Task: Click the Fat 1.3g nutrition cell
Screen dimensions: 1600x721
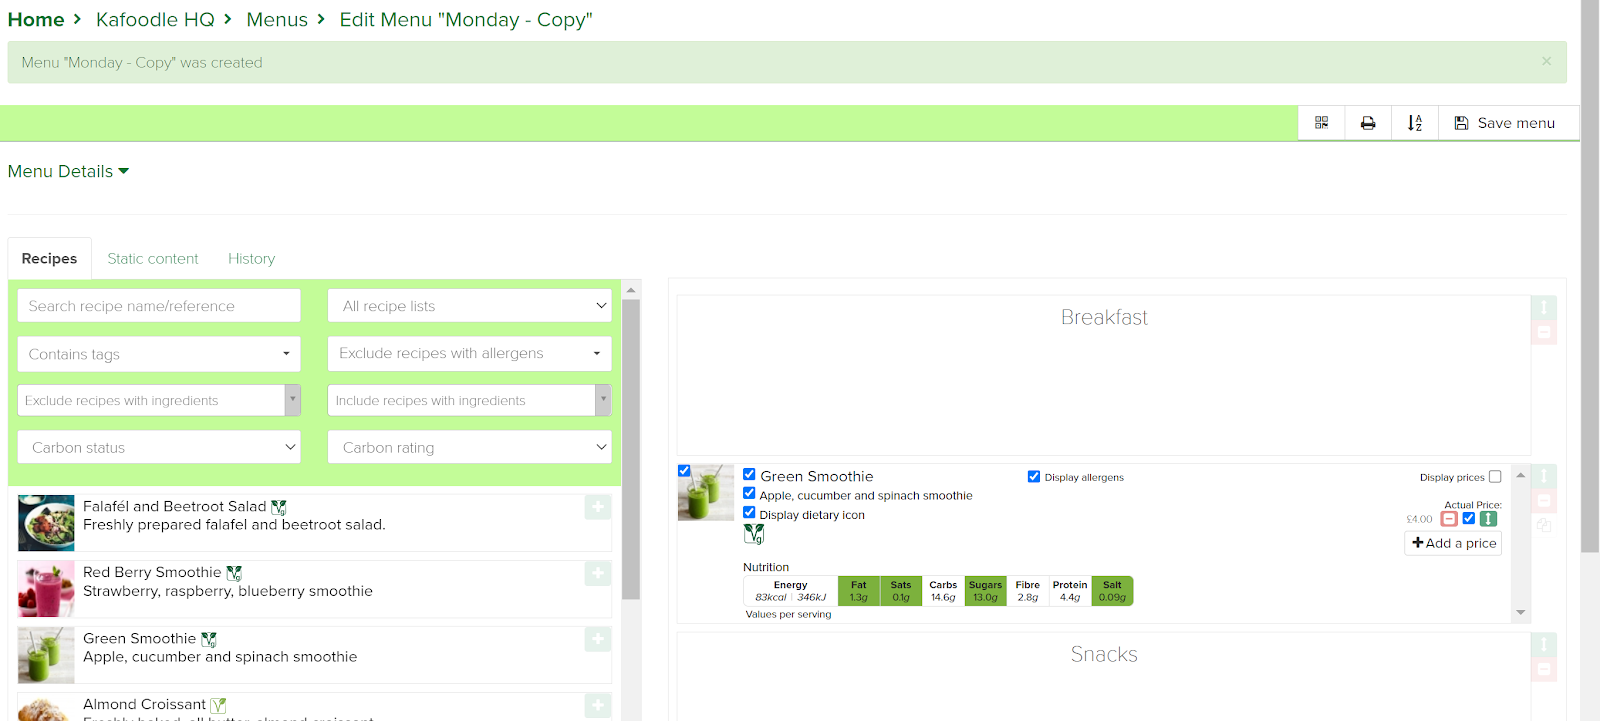Action: 859,591
